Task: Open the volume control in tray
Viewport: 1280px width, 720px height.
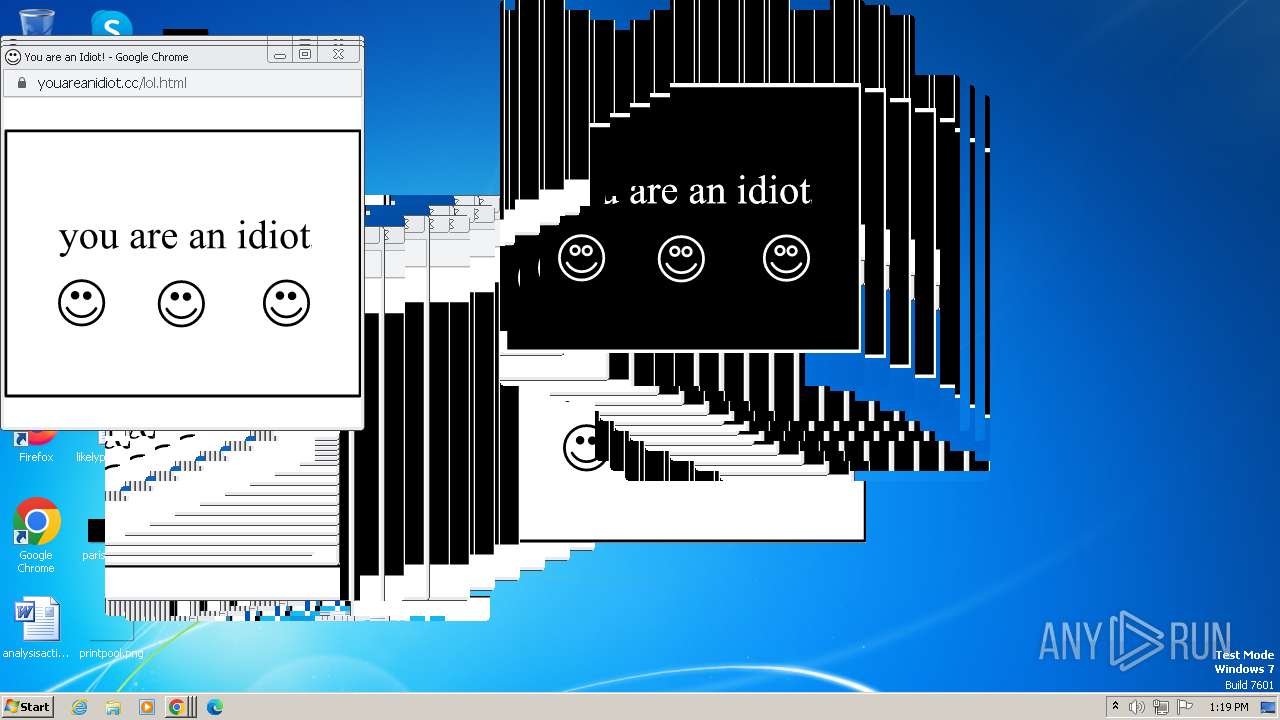Action: point(1137,707)
